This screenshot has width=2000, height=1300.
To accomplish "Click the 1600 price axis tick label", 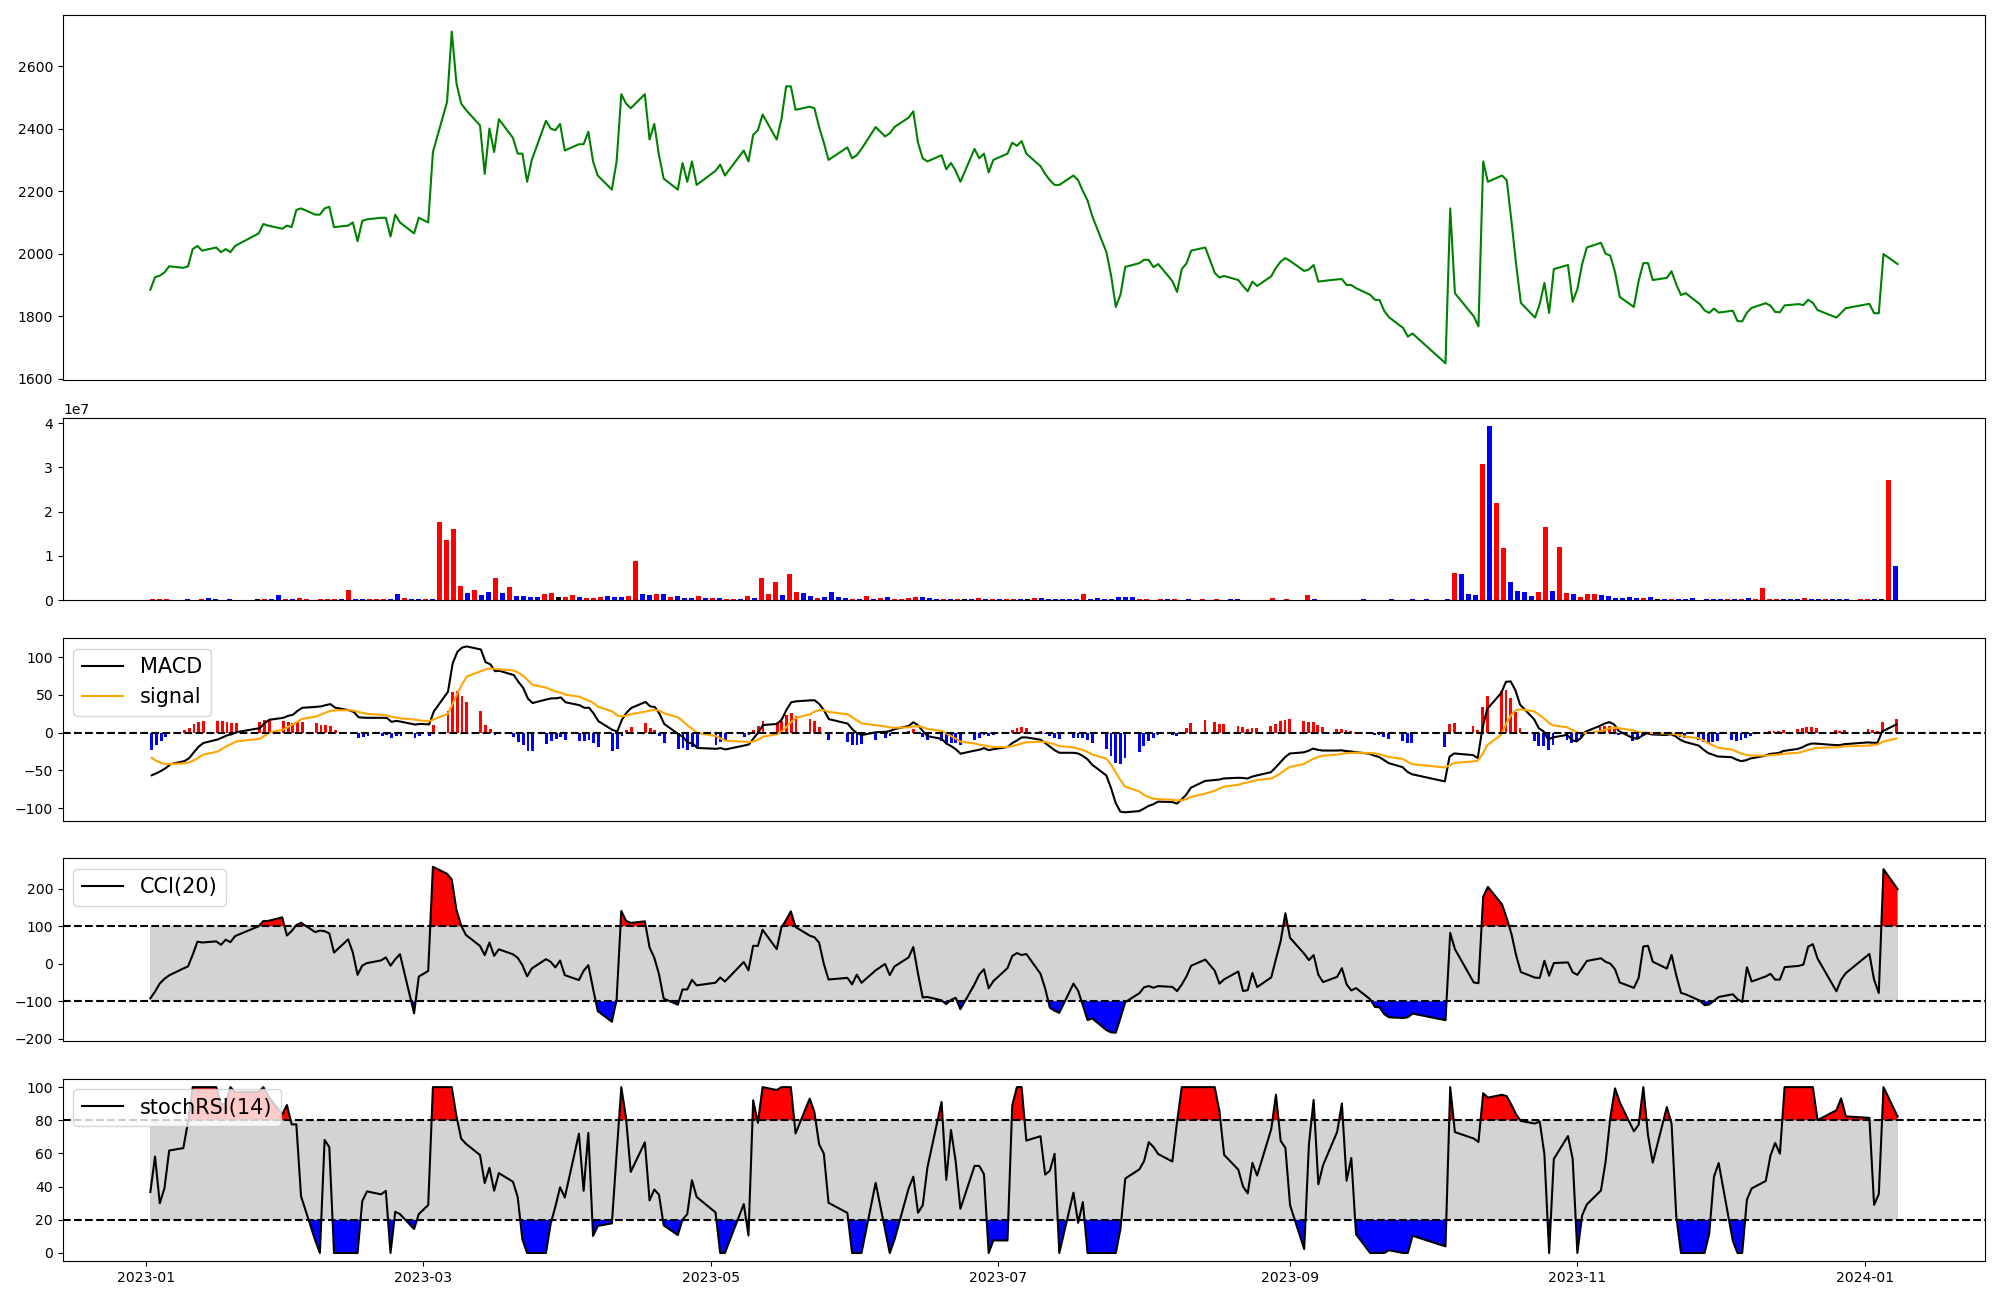I will pos(35,379).
